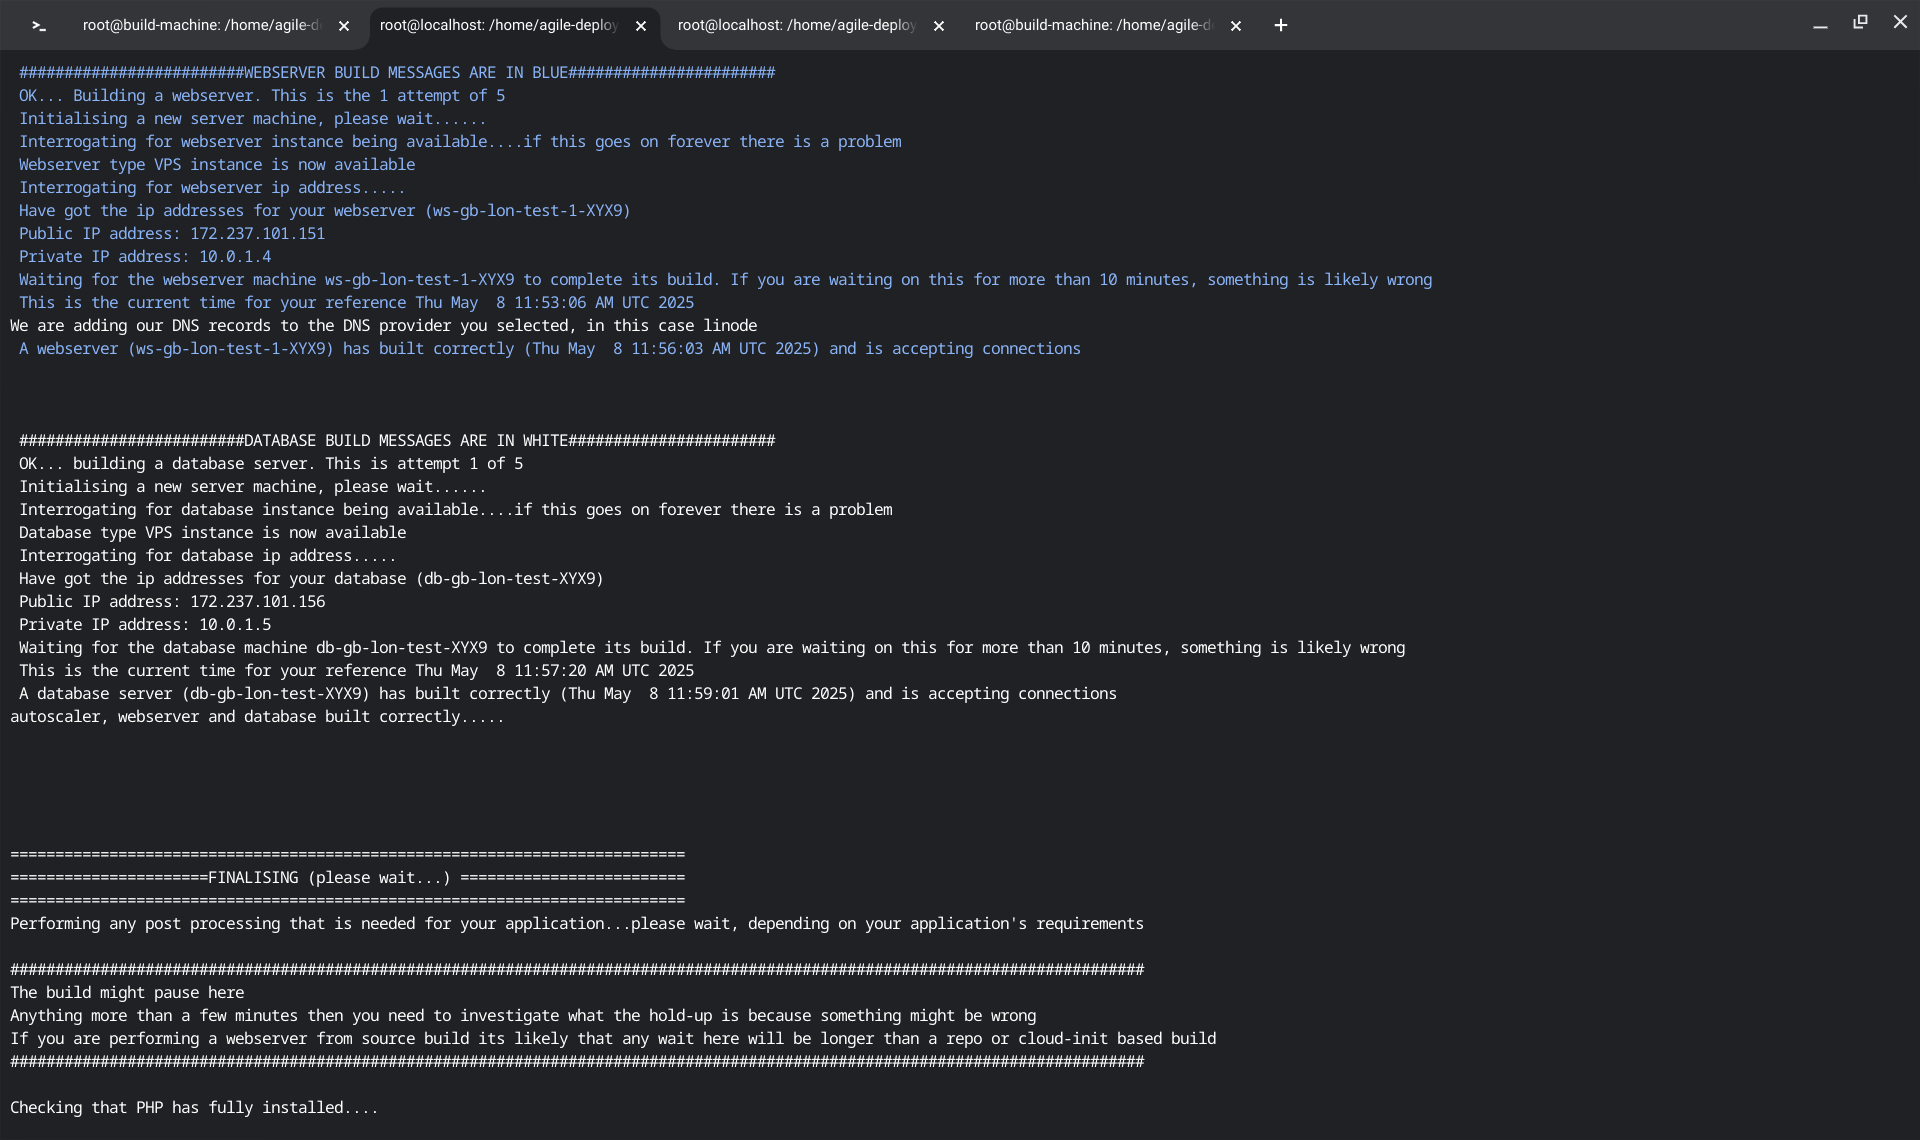Open a new terminal tab with plus
Image resolution: width=1920 pixels, height=1140 pixels.
(x=1280, y=26)
